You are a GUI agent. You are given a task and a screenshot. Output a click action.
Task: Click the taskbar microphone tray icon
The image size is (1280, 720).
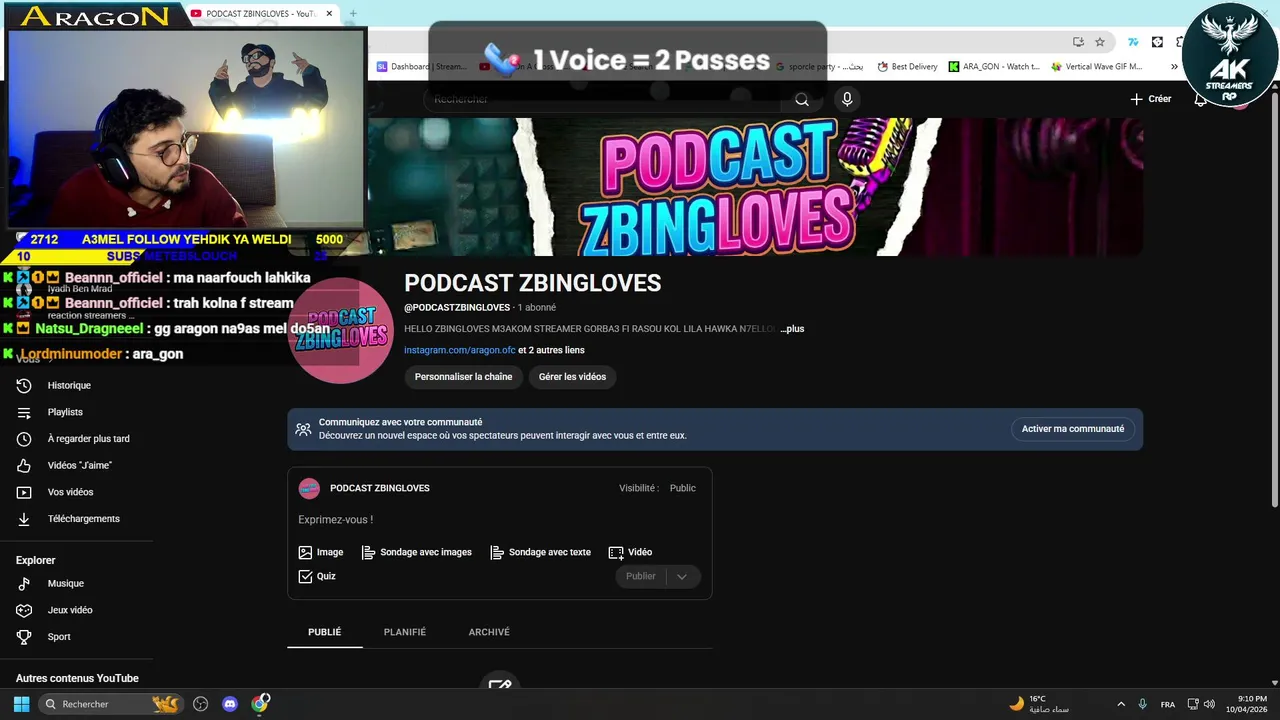[1142, 704]
